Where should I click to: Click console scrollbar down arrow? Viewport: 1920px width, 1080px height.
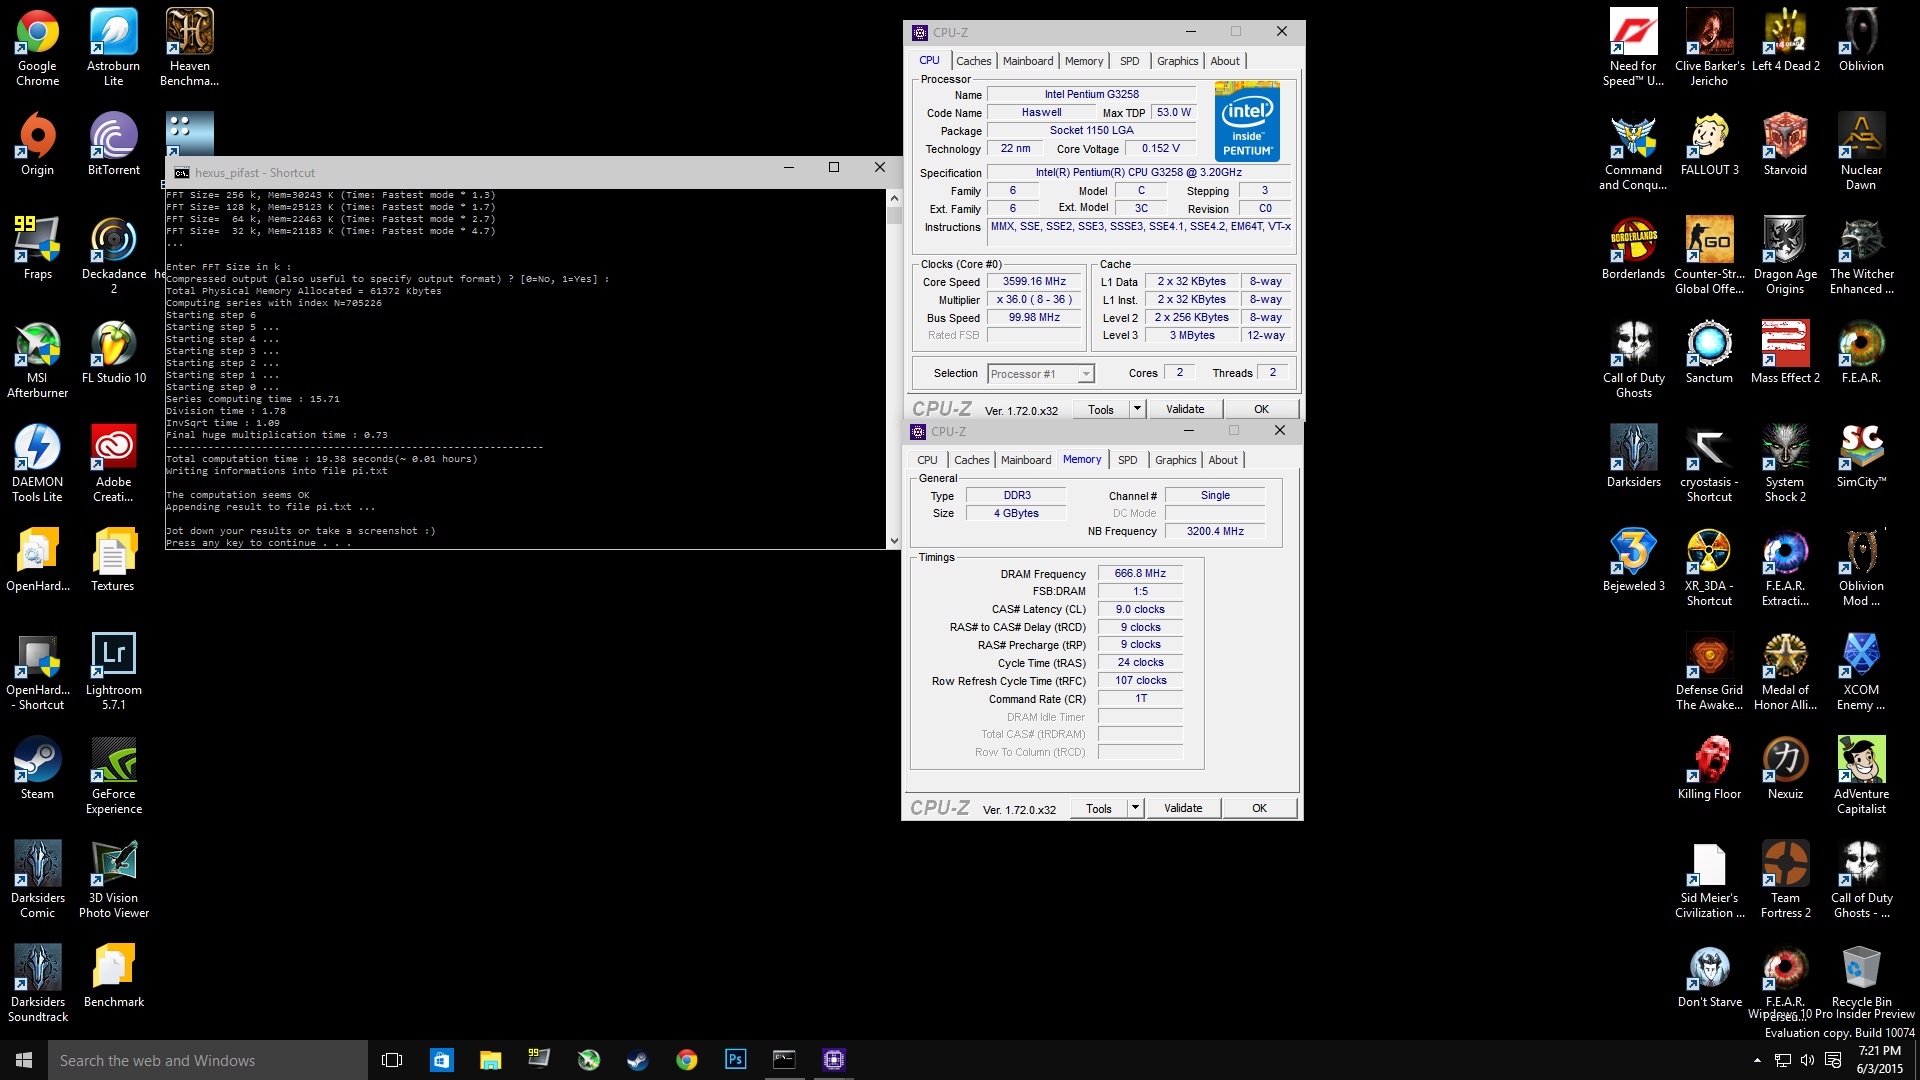click(x=894, y=541)
